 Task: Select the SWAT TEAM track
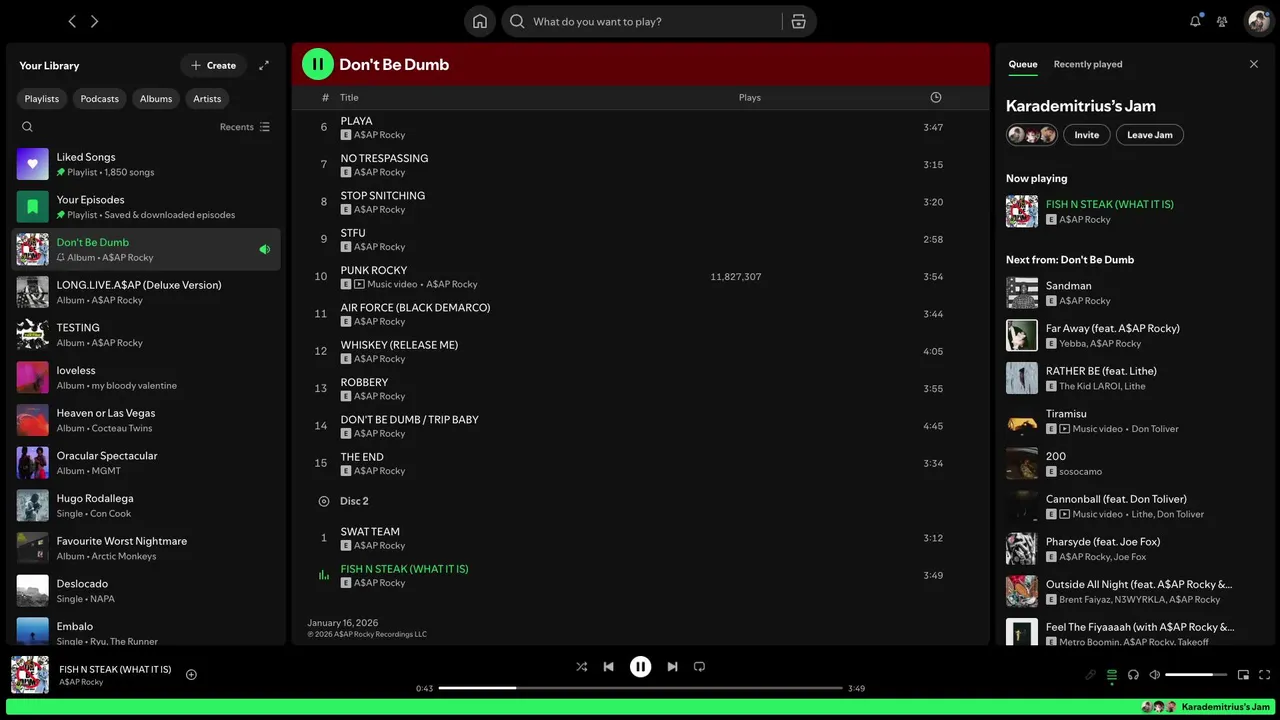pyautogui.click(x=640, y=538)
